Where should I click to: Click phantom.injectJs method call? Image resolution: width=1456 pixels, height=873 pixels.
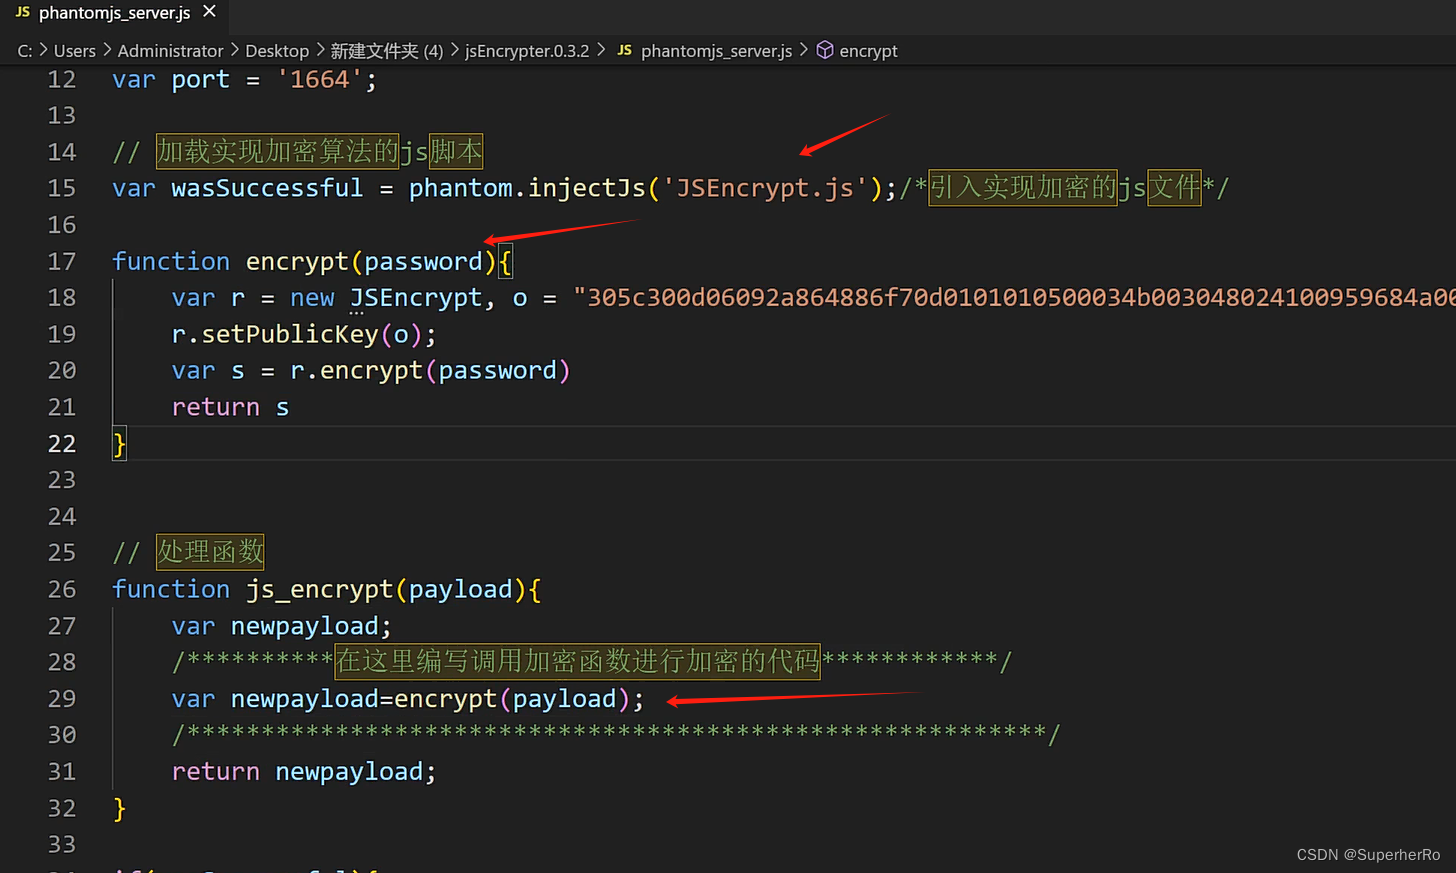coord(527,188)
